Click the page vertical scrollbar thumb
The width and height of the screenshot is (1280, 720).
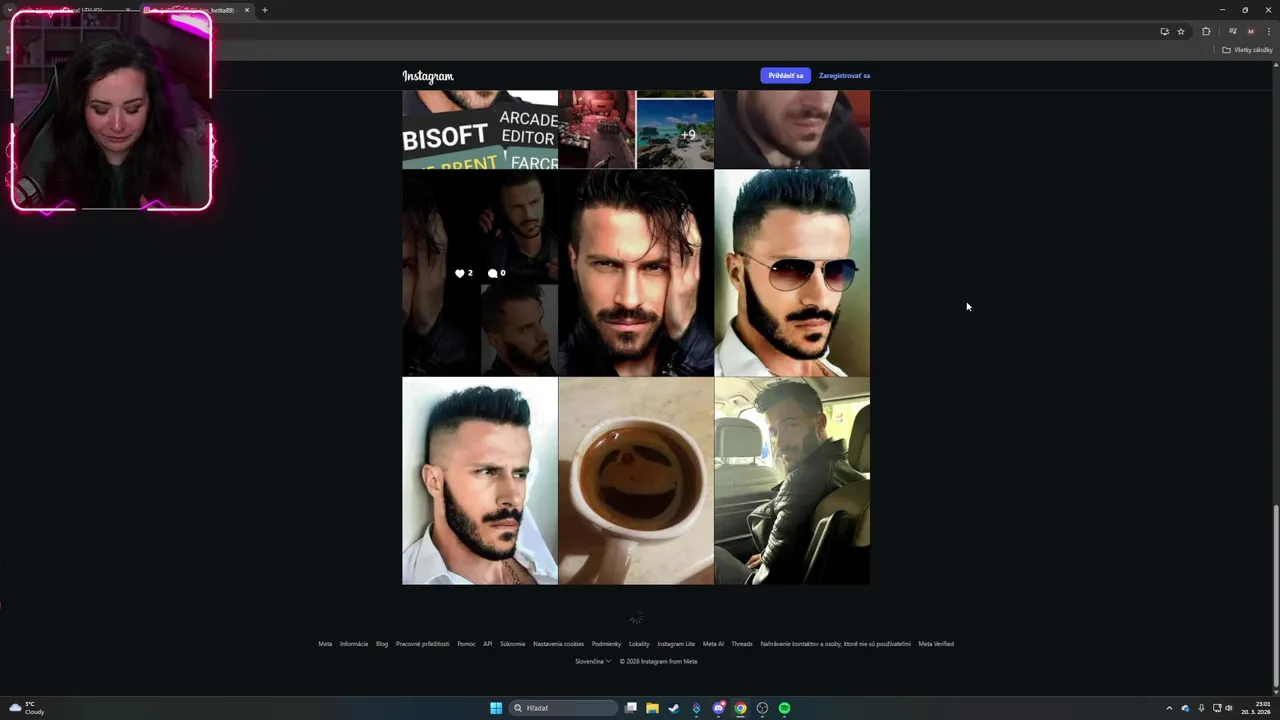(x=1275, y=596)
